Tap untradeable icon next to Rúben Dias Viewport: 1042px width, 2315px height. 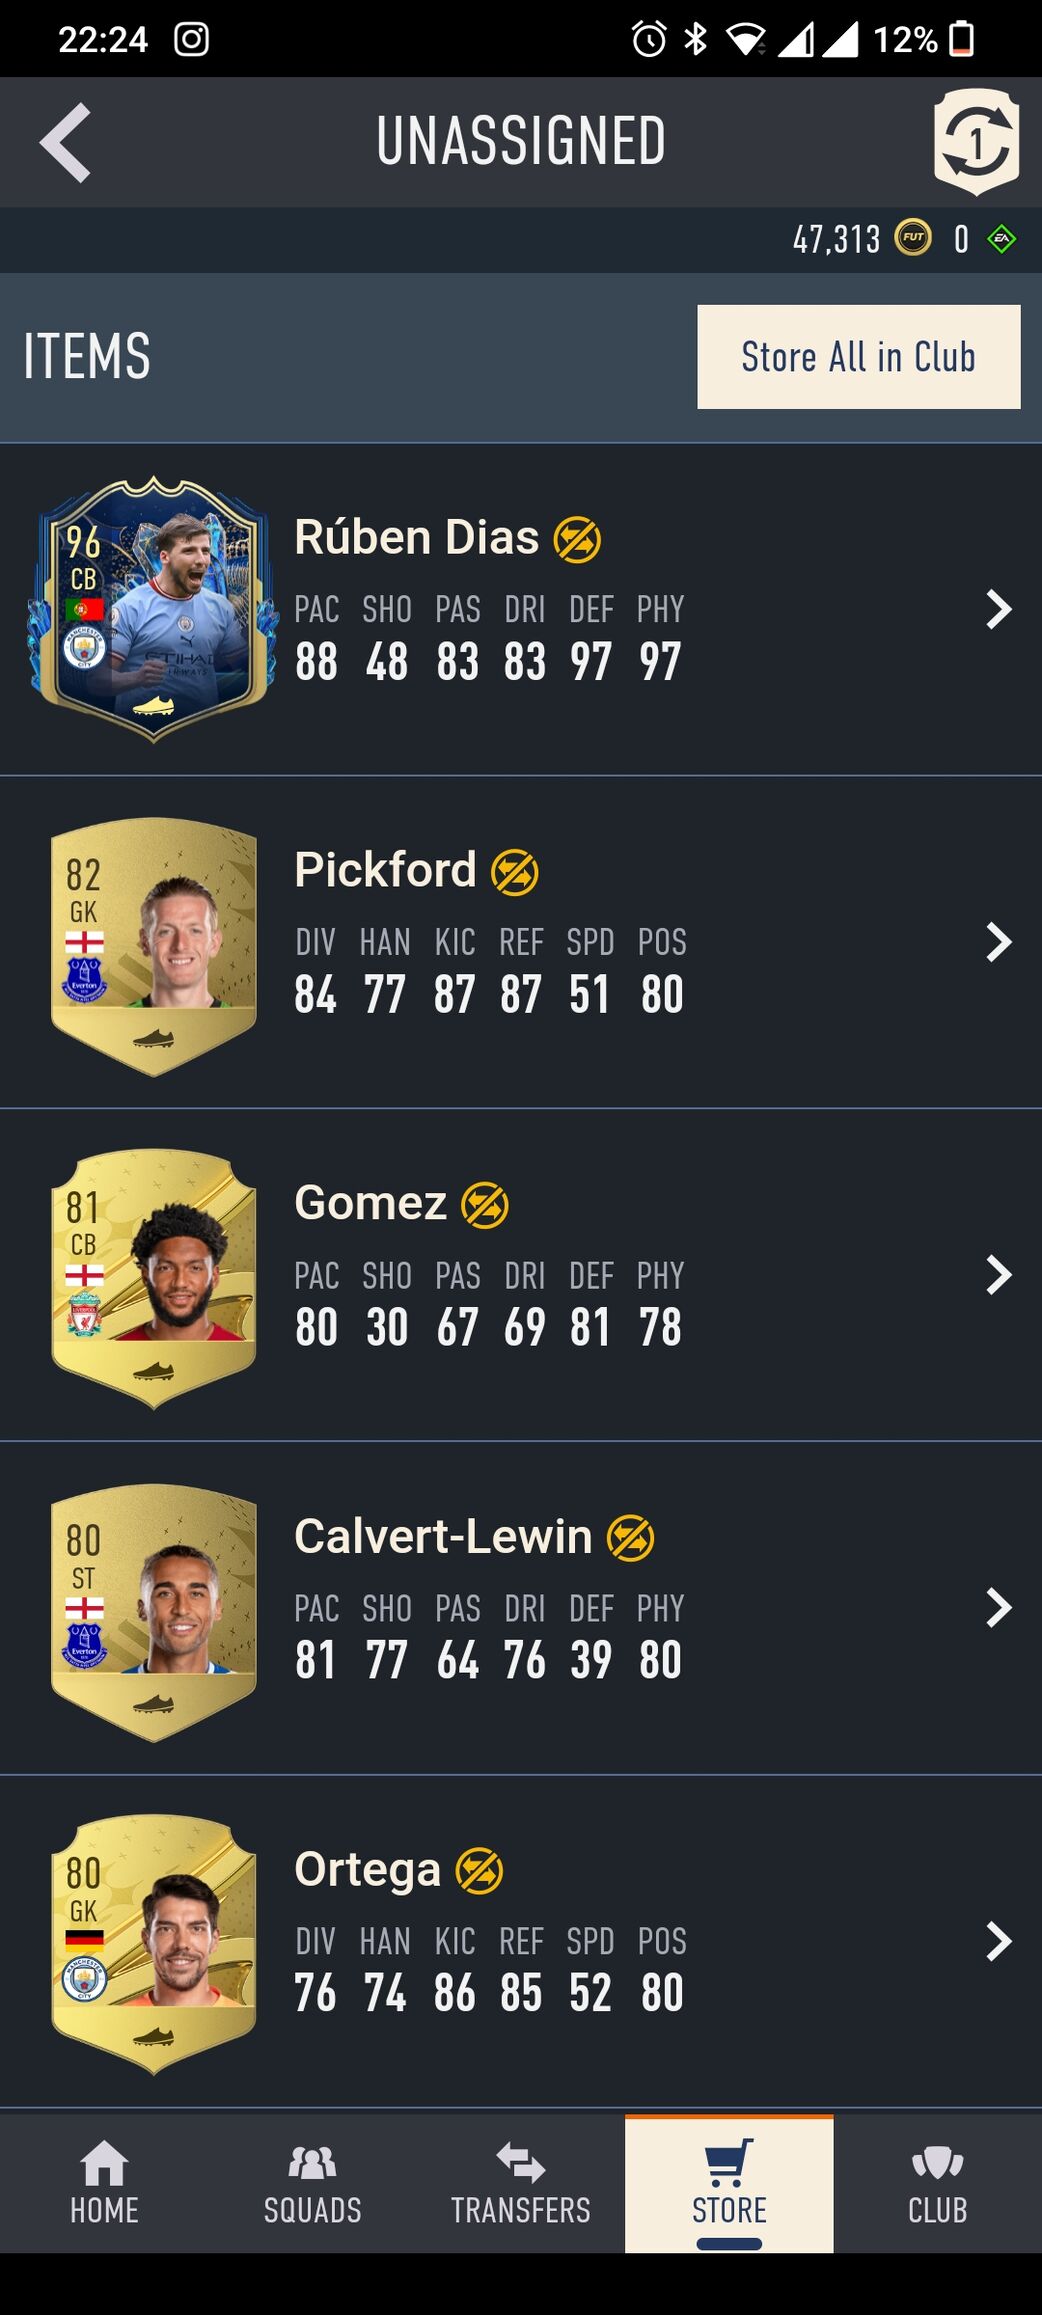(578, 540)
